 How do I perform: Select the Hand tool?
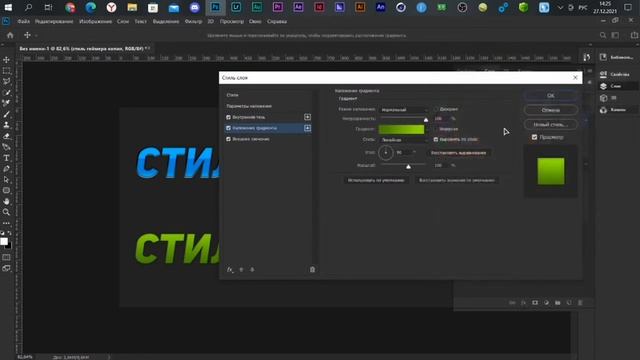pyautogui.click(x=6, y=201)
